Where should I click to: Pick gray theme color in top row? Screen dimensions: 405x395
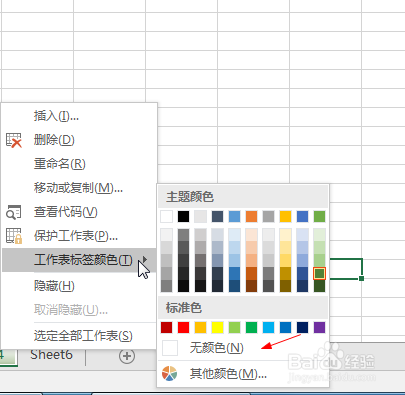tap(269, 216)
